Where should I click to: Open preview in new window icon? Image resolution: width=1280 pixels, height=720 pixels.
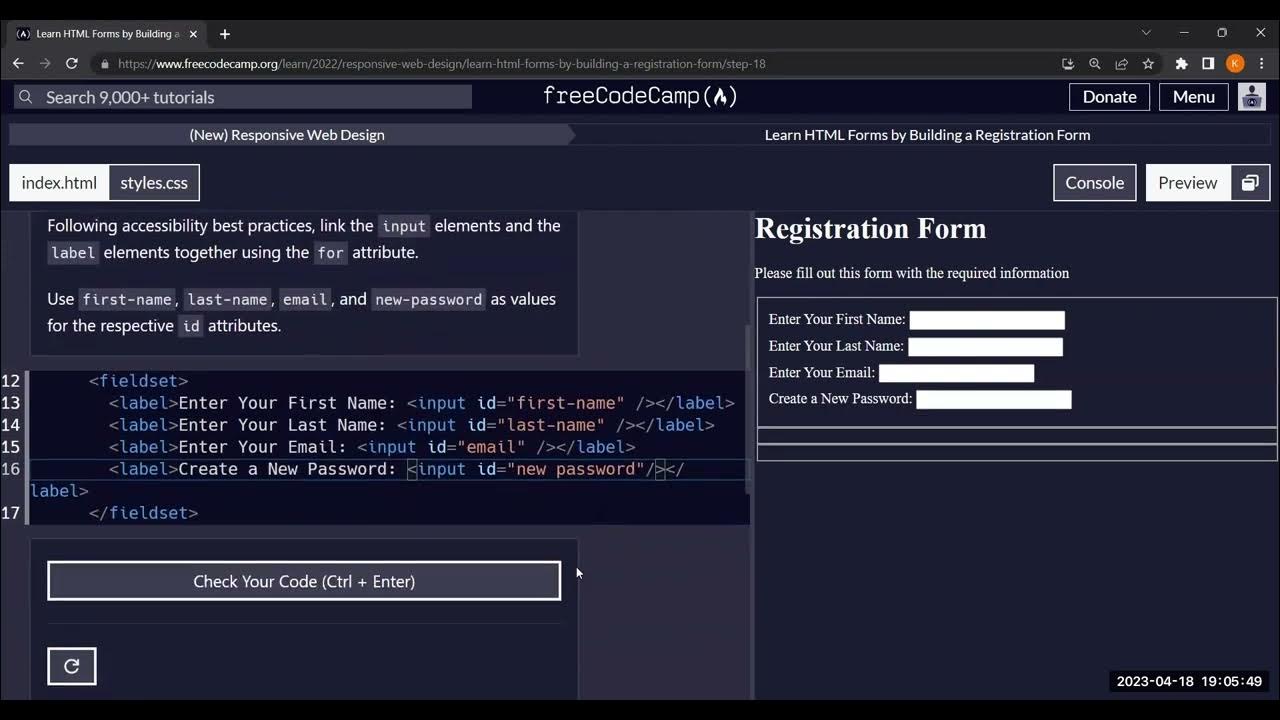click(x=1250, y=183)
